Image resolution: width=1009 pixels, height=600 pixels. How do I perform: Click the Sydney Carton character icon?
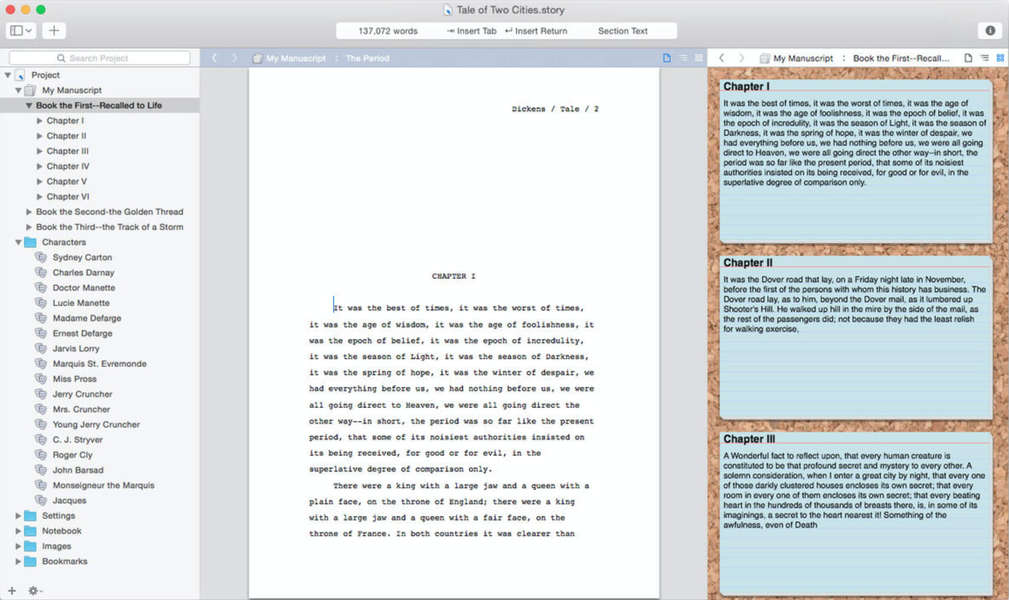(41, 257)
